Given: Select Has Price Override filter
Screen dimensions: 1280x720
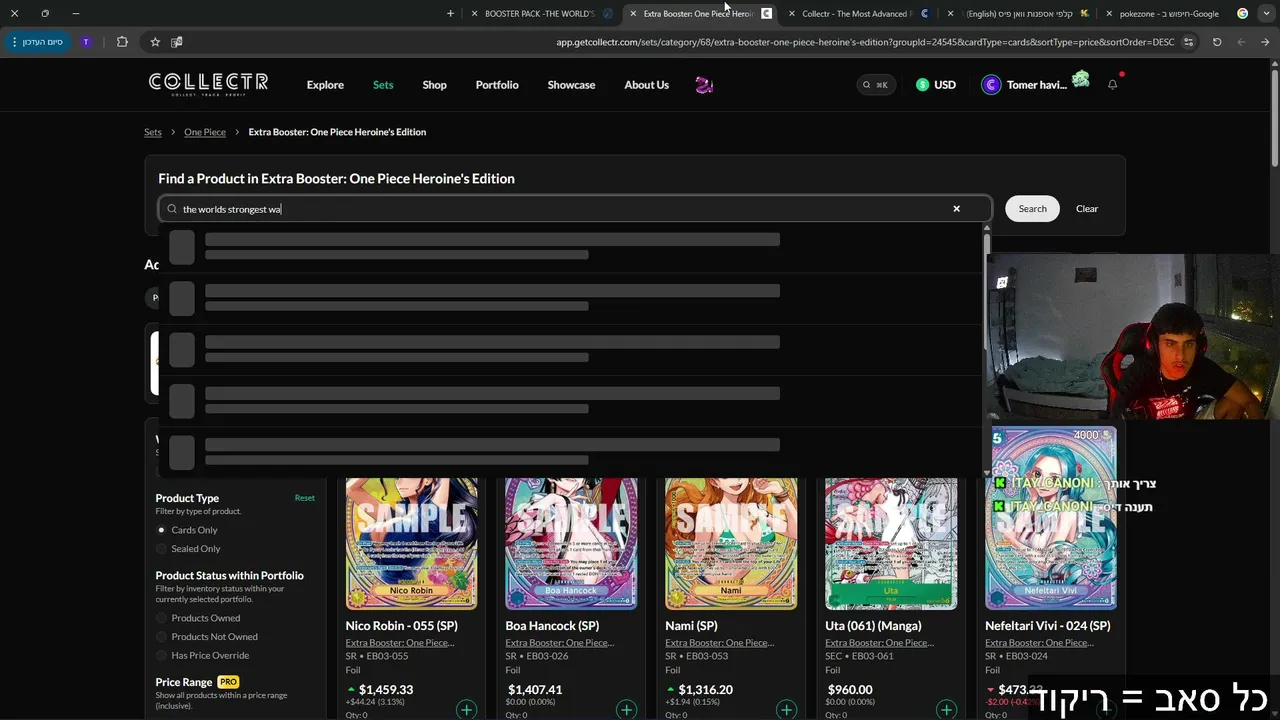Looking at the screenshot, I should click(162, 656).
